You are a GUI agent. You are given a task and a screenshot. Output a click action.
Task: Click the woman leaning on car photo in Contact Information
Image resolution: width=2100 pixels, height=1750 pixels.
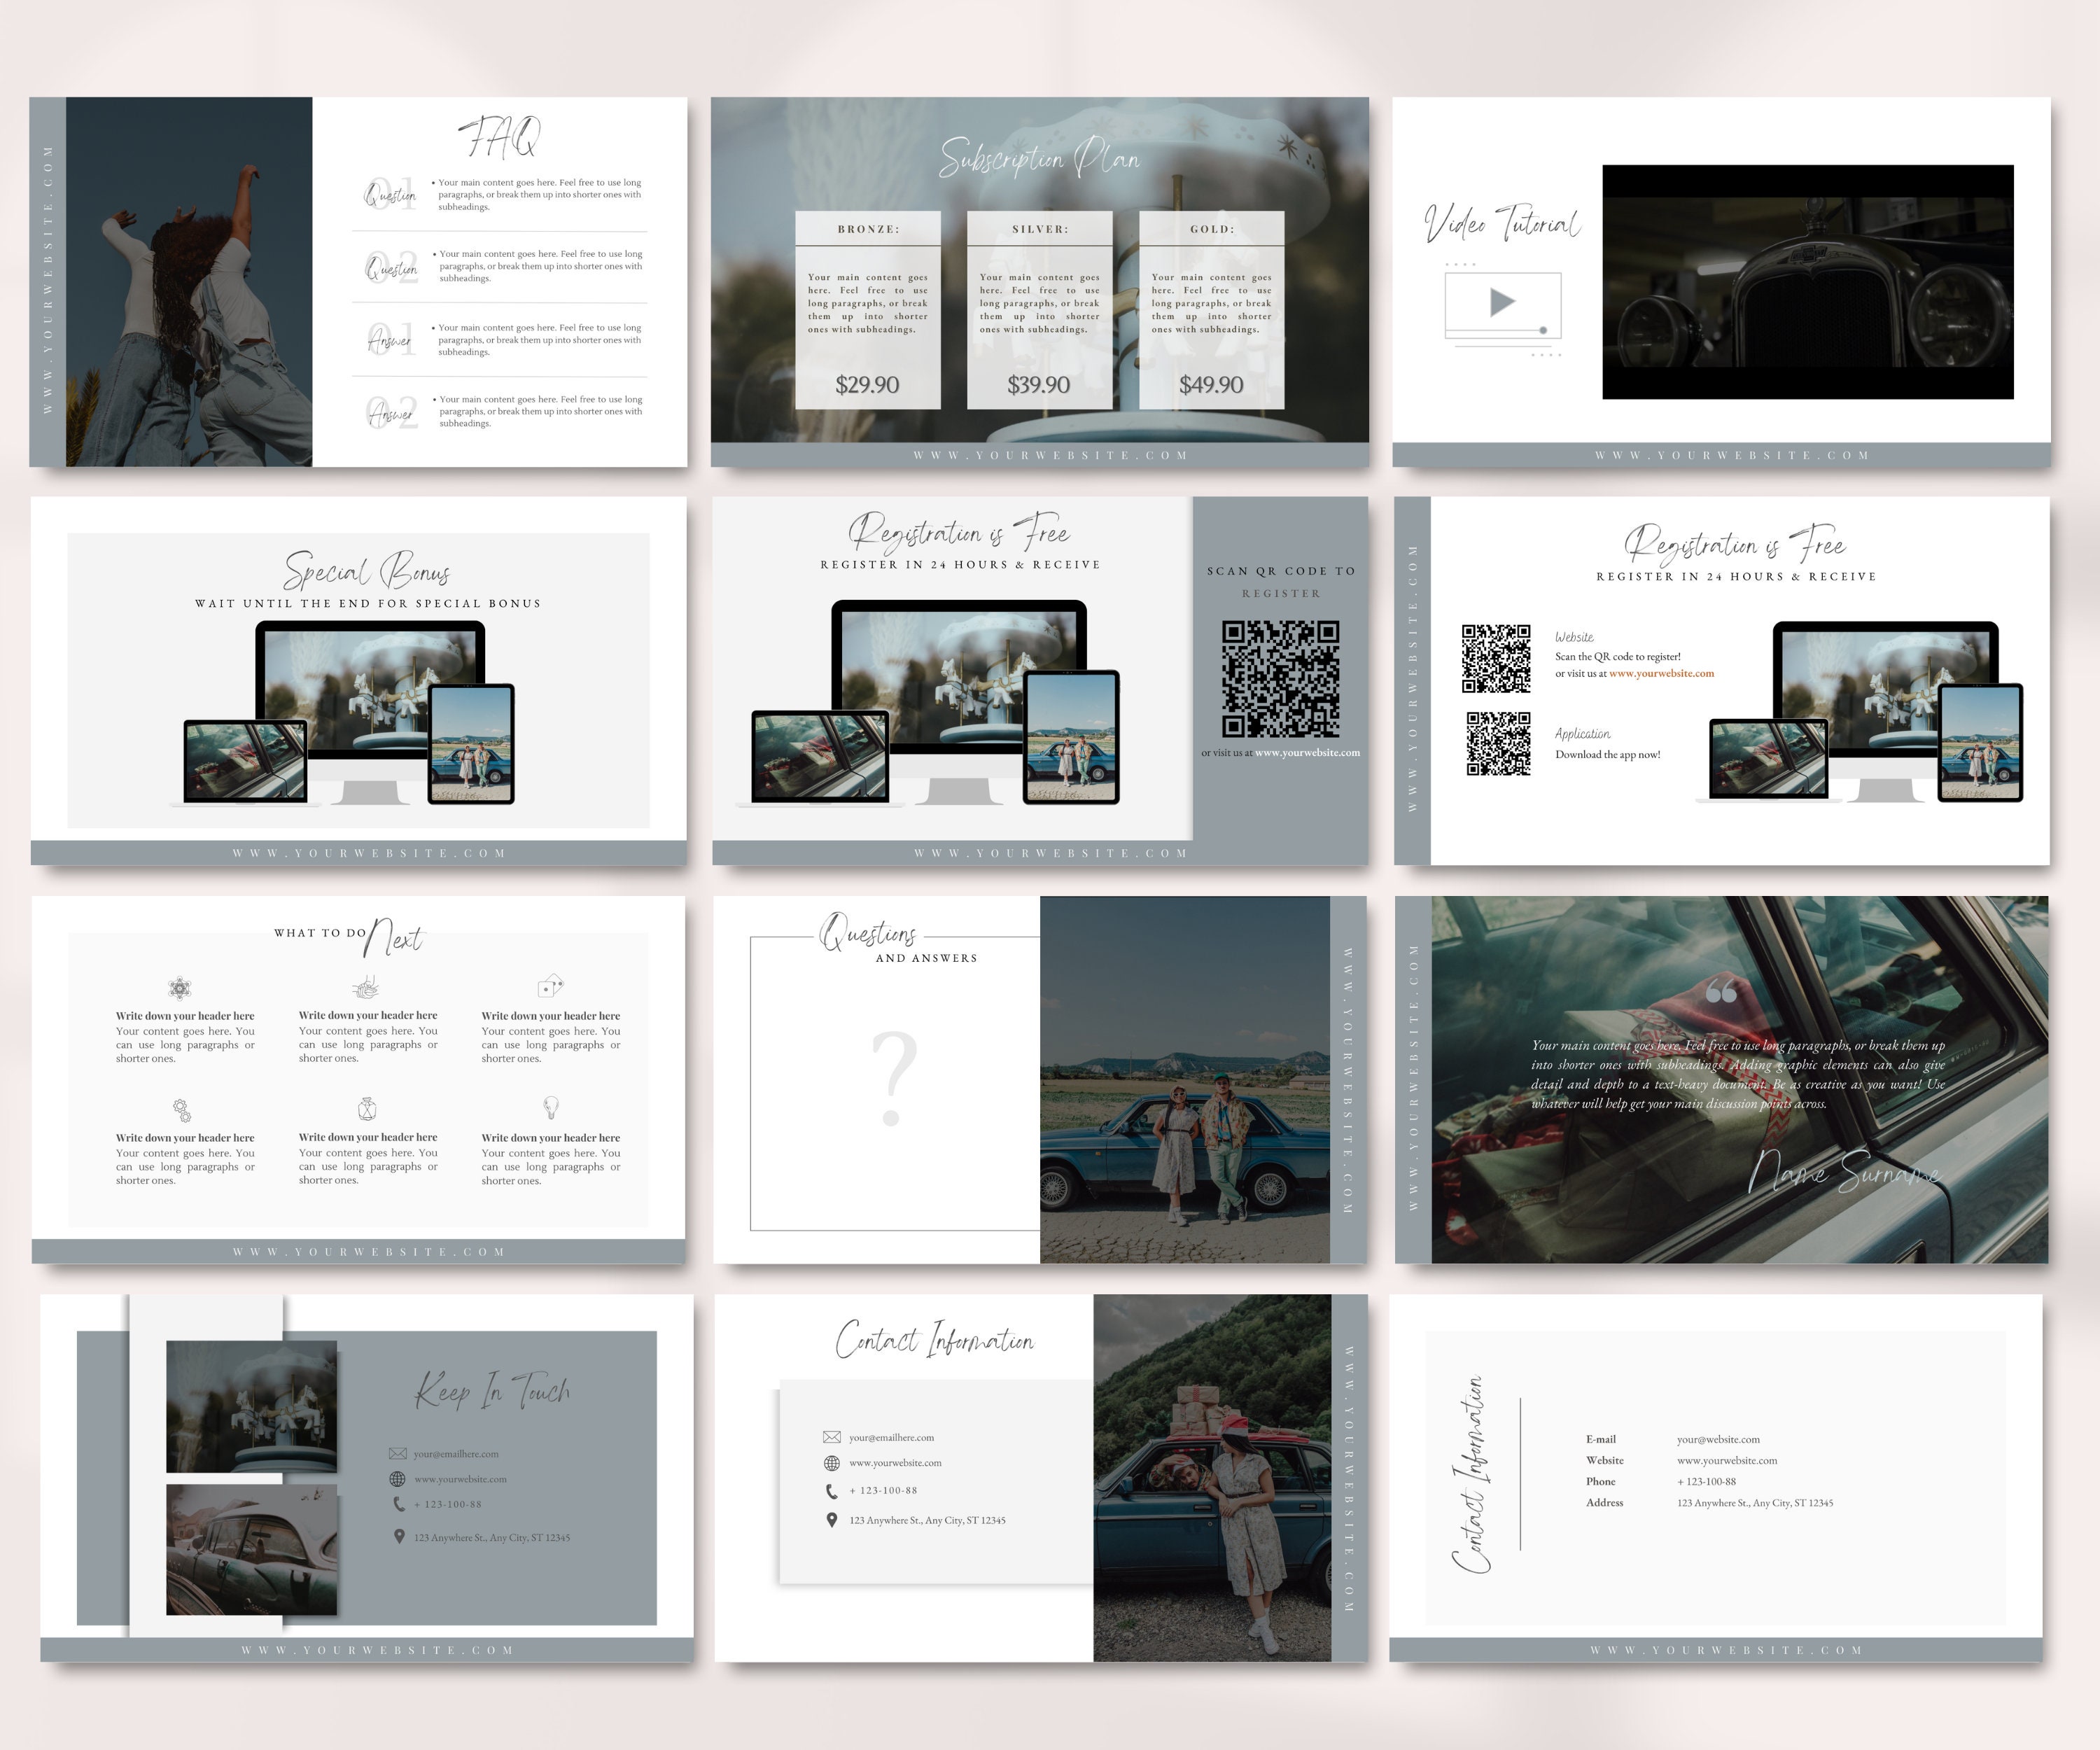click(1212, 1478)
